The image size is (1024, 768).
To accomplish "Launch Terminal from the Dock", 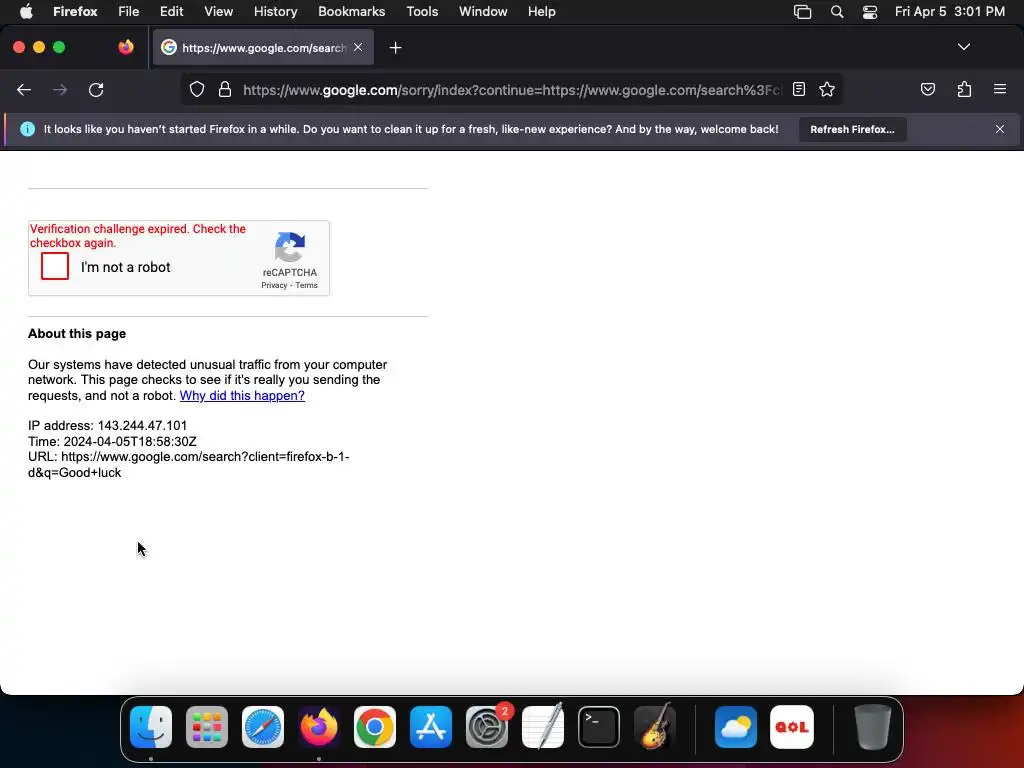I will coord(599,727).
